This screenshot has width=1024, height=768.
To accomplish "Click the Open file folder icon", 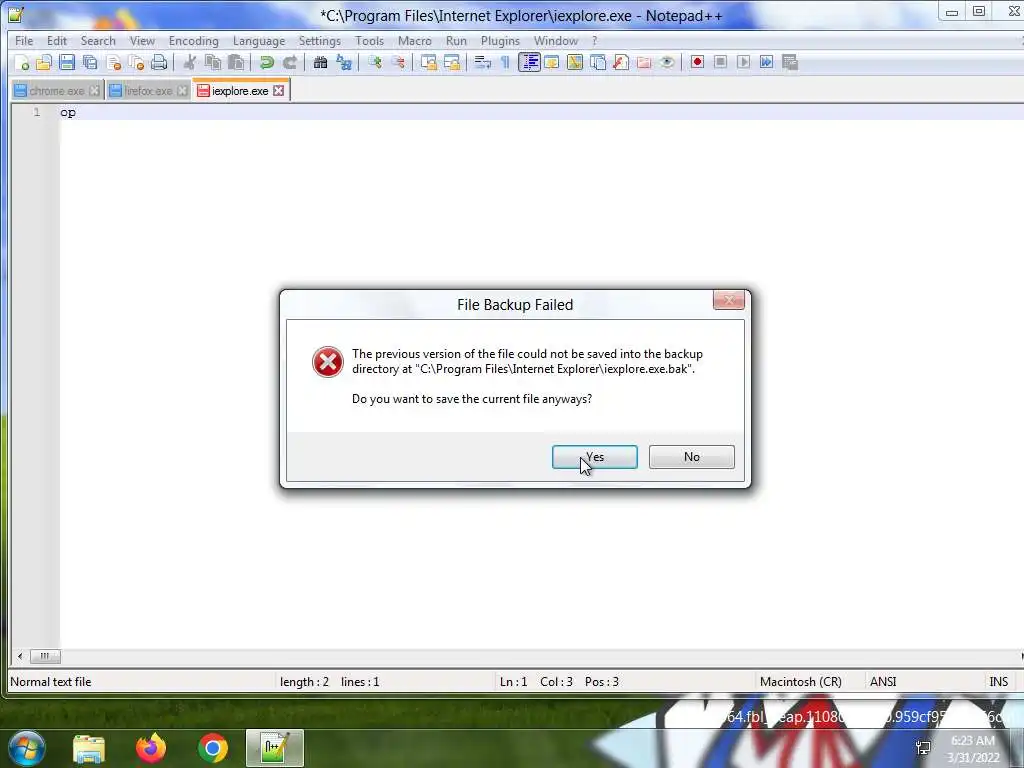I will click(44, 63).
